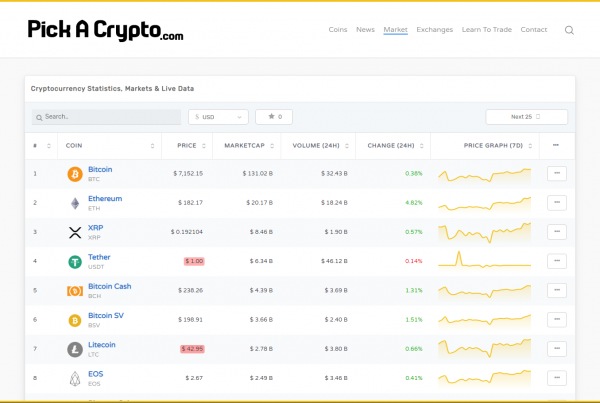Image resolution: width=600 pixels, height=403 pixels.
Task: Open the Learn To Trade menu item
Action: [x=487, y=29]
